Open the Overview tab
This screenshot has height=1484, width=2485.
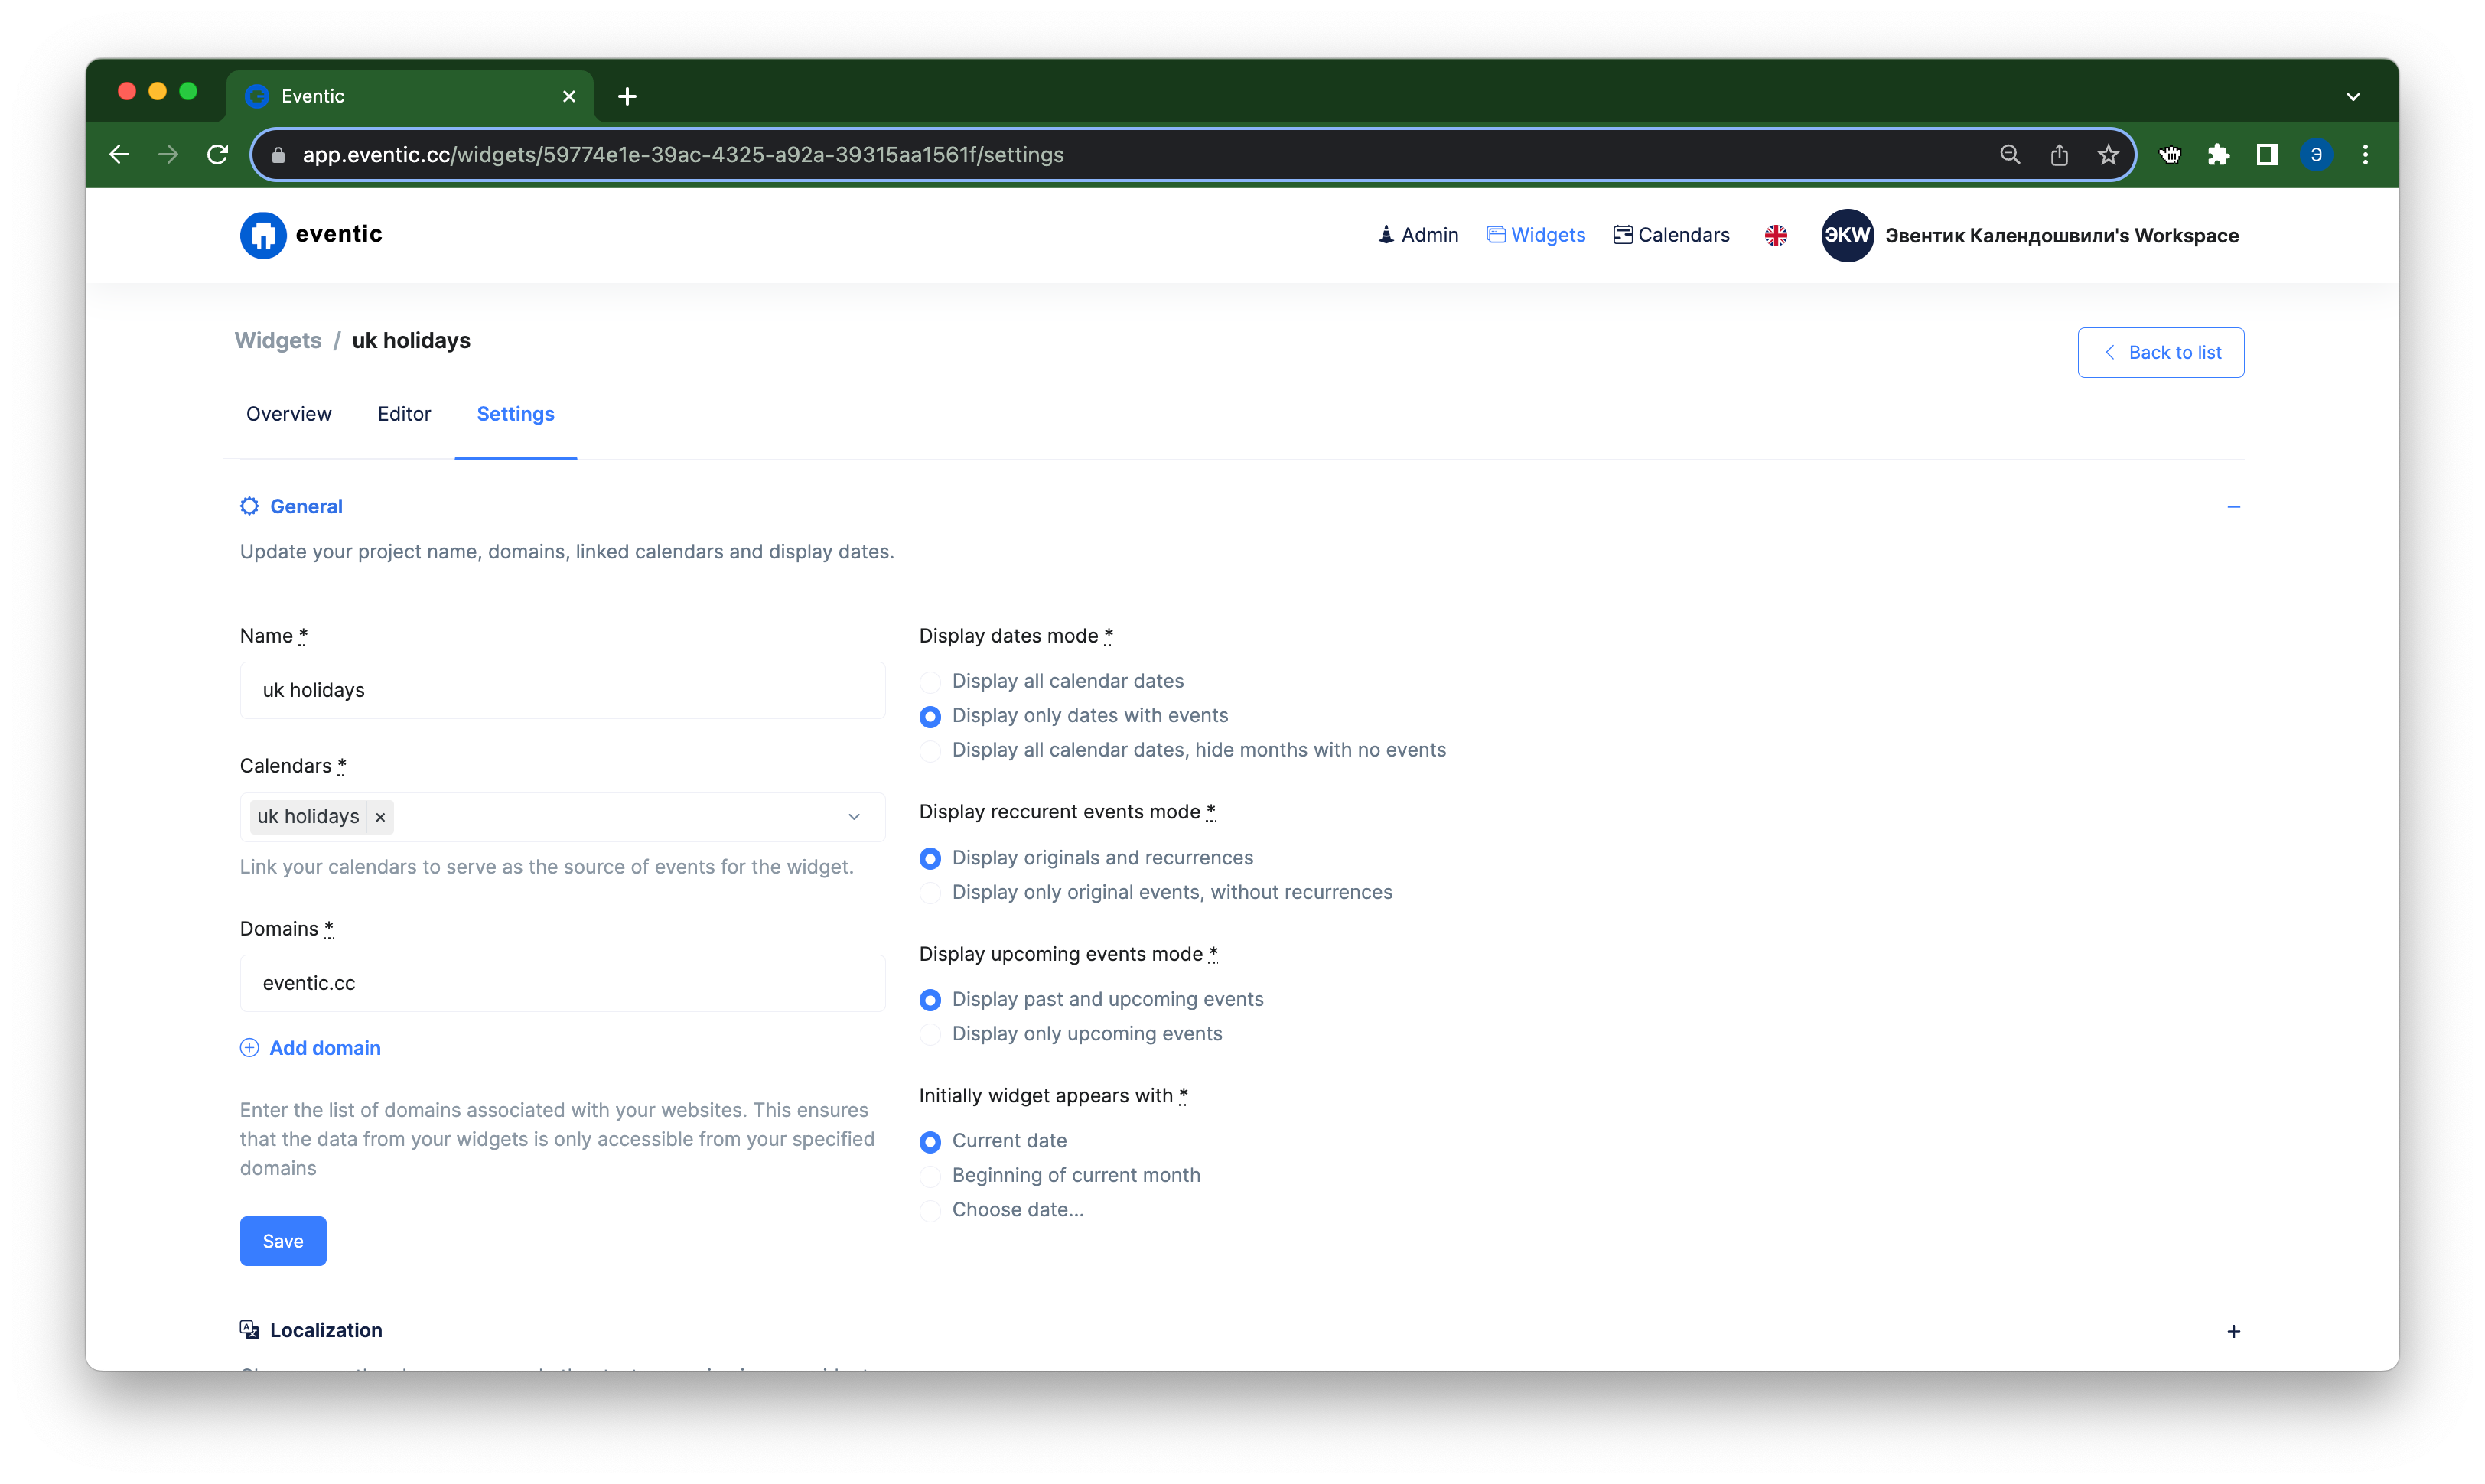288,414
